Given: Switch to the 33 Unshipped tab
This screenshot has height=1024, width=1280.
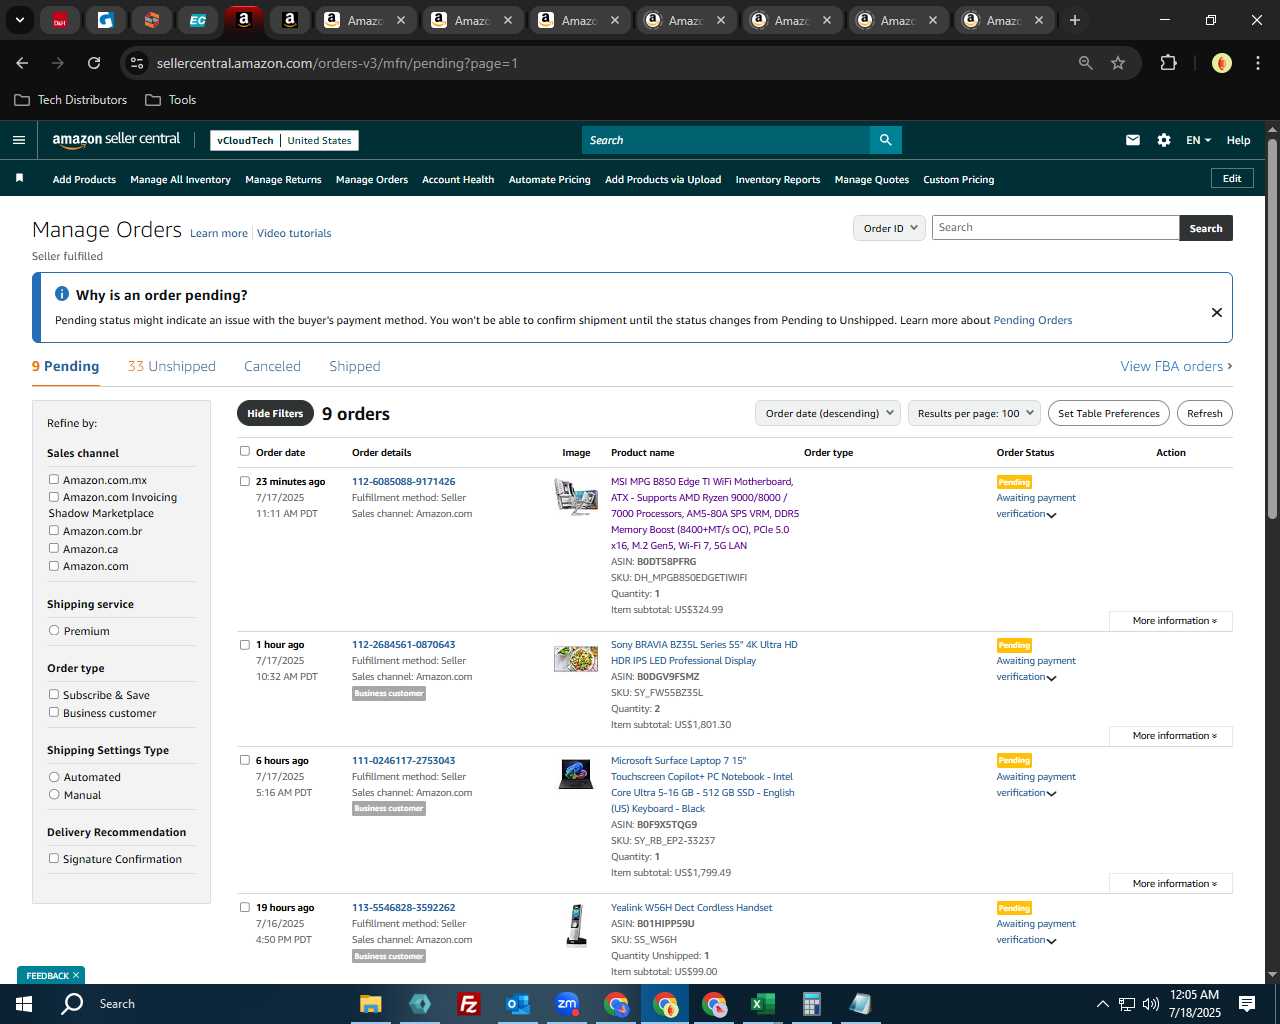Looking at the screenshot, I should (171, 366).
